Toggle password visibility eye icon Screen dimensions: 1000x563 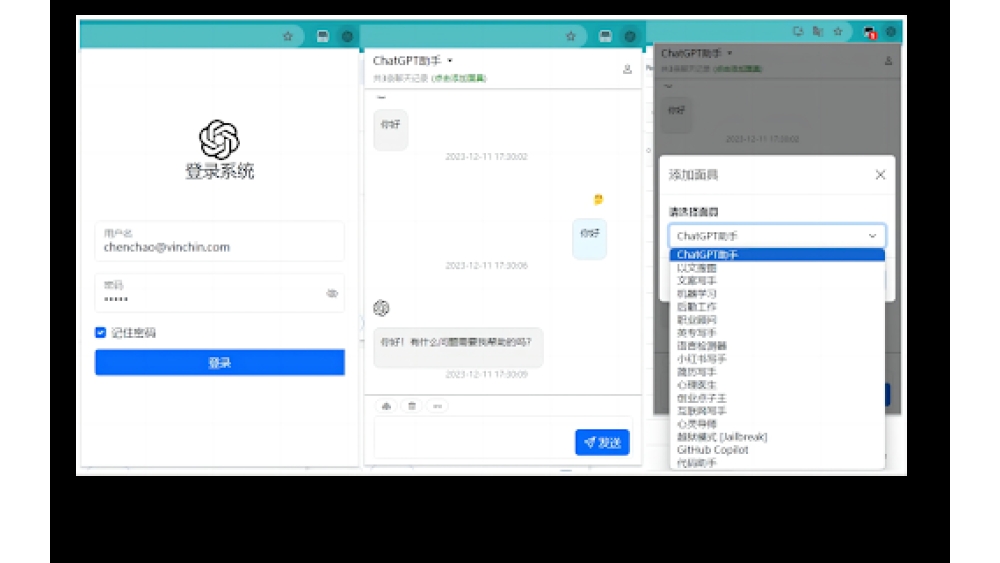[x=332, y=293]
